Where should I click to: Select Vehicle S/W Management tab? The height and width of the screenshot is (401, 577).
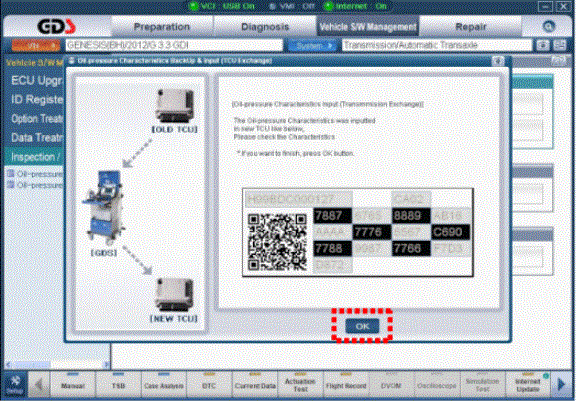click(368, 26)
